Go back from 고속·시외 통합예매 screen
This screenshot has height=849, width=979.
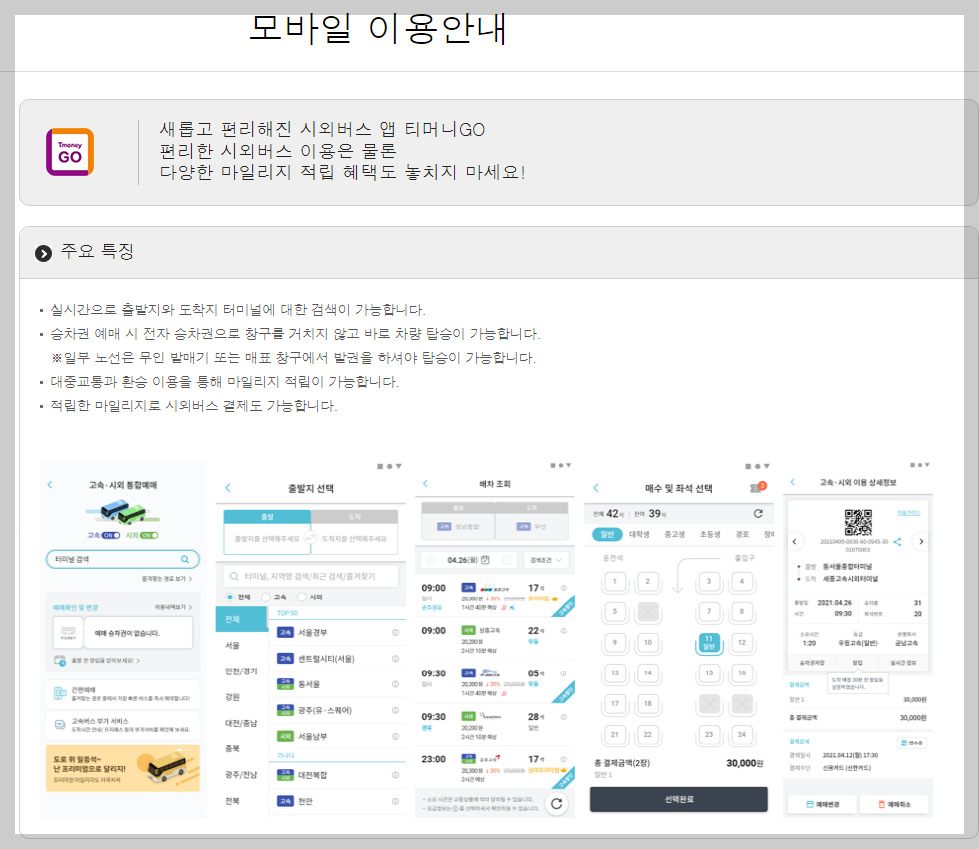click(x=50, y=484)
